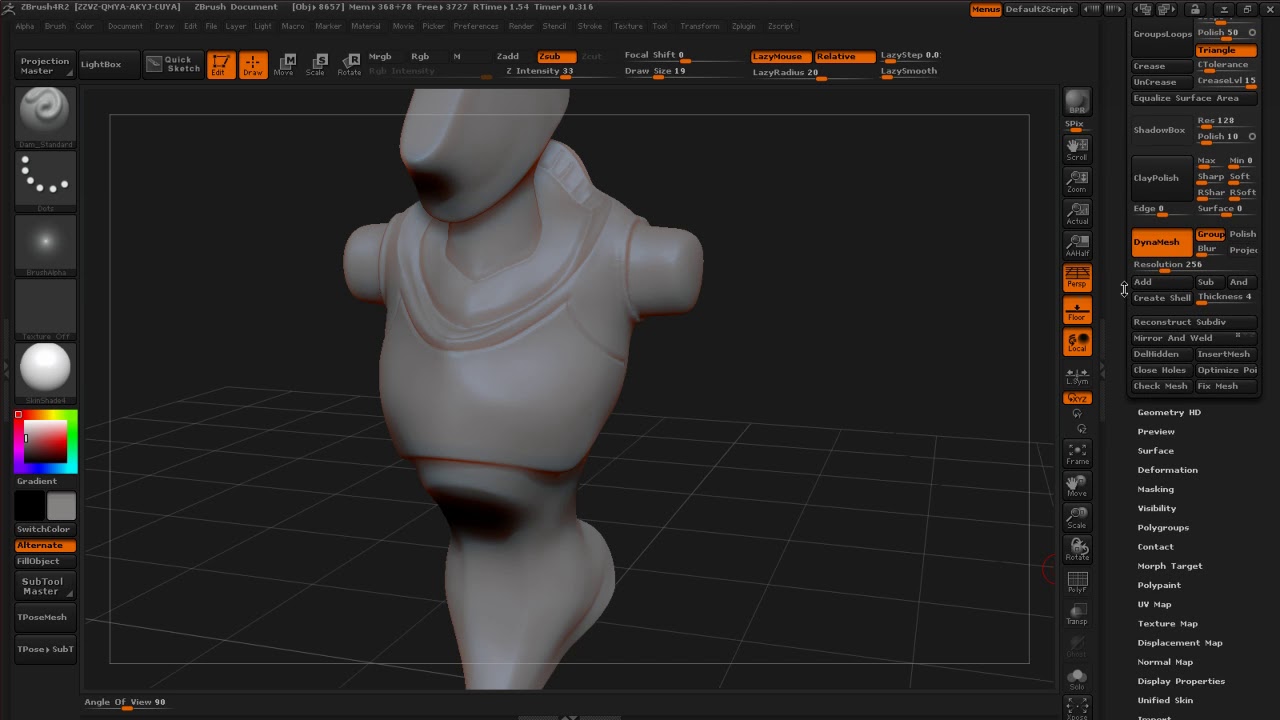Click the Projection Master button
The image size is (1280, 720).
pos(45,65)
